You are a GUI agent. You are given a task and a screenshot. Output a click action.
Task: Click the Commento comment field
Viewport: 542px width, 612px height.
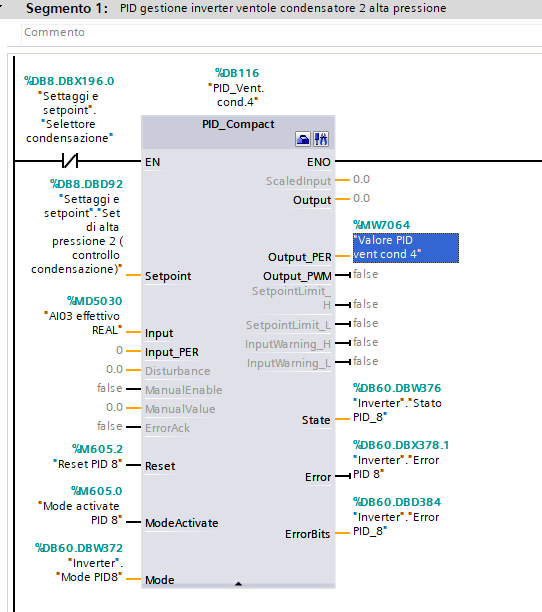(x=281, y=32)
